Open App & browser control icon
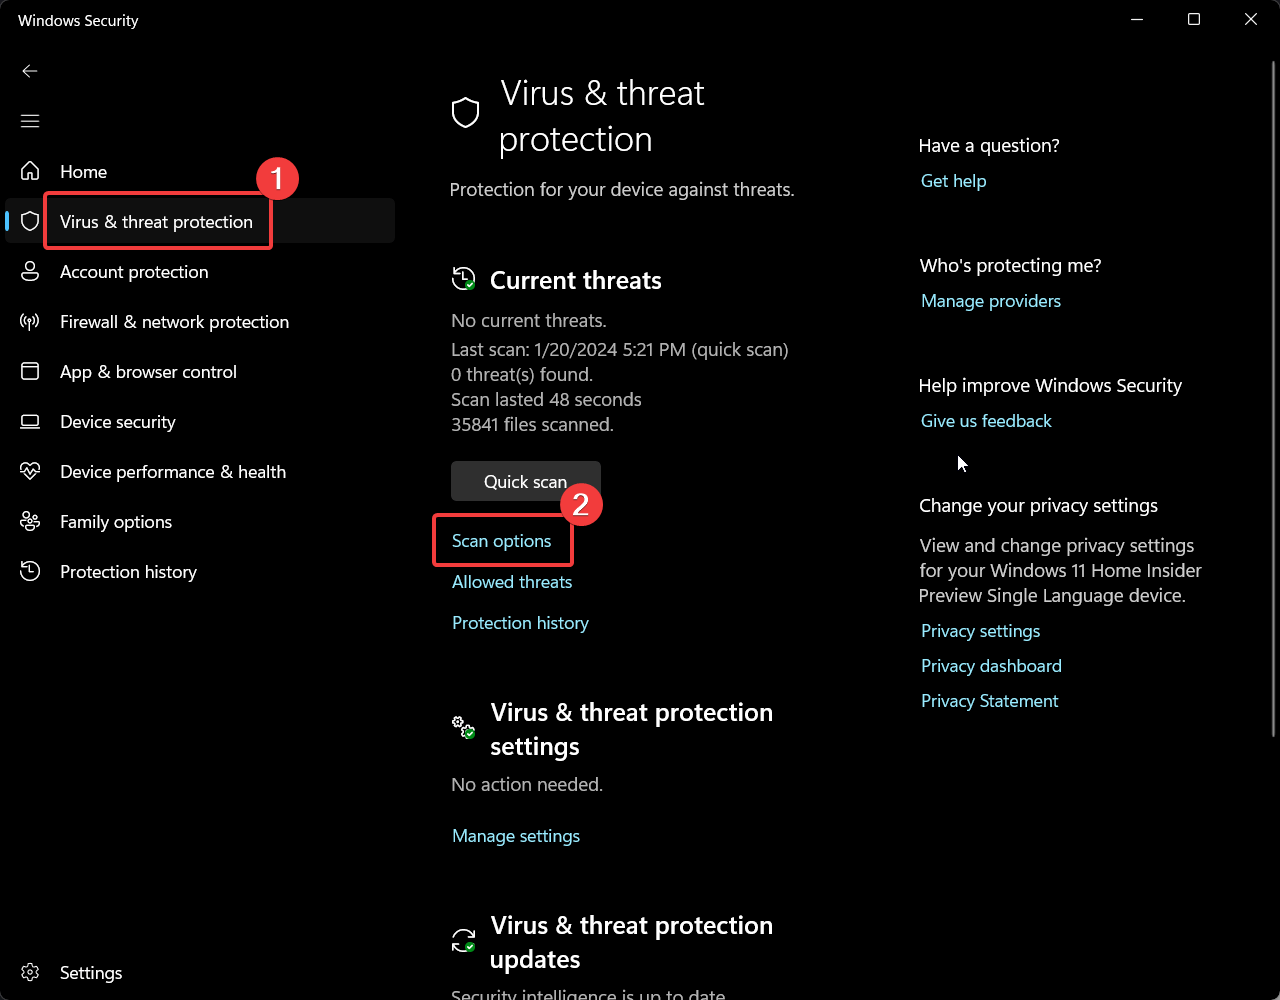Image resolution: width=1280 pixels, height=1000 pixels. point(30,372)
